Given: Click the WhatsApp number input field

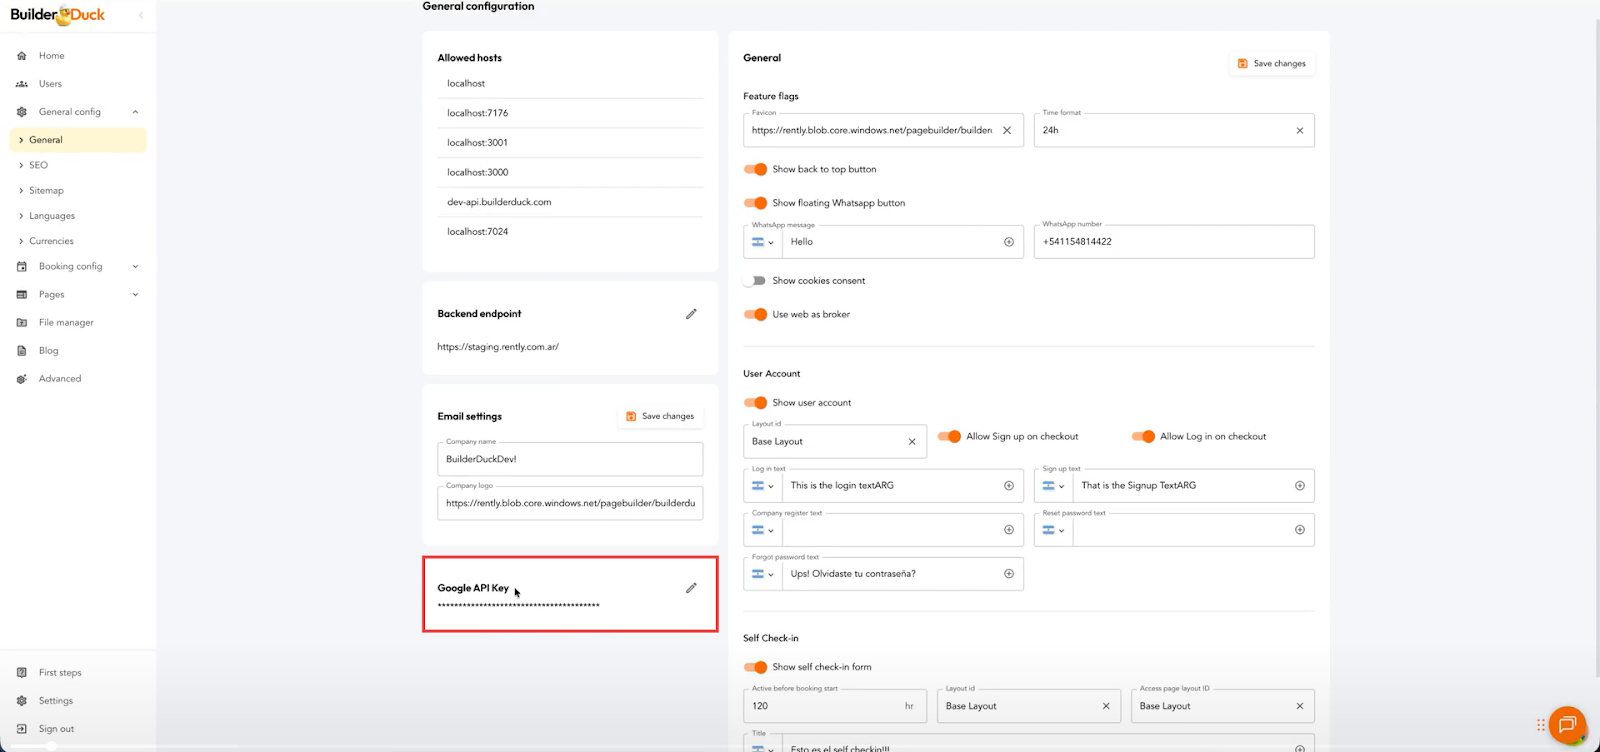Looking at the screenshot, I should pos(1173,242).
